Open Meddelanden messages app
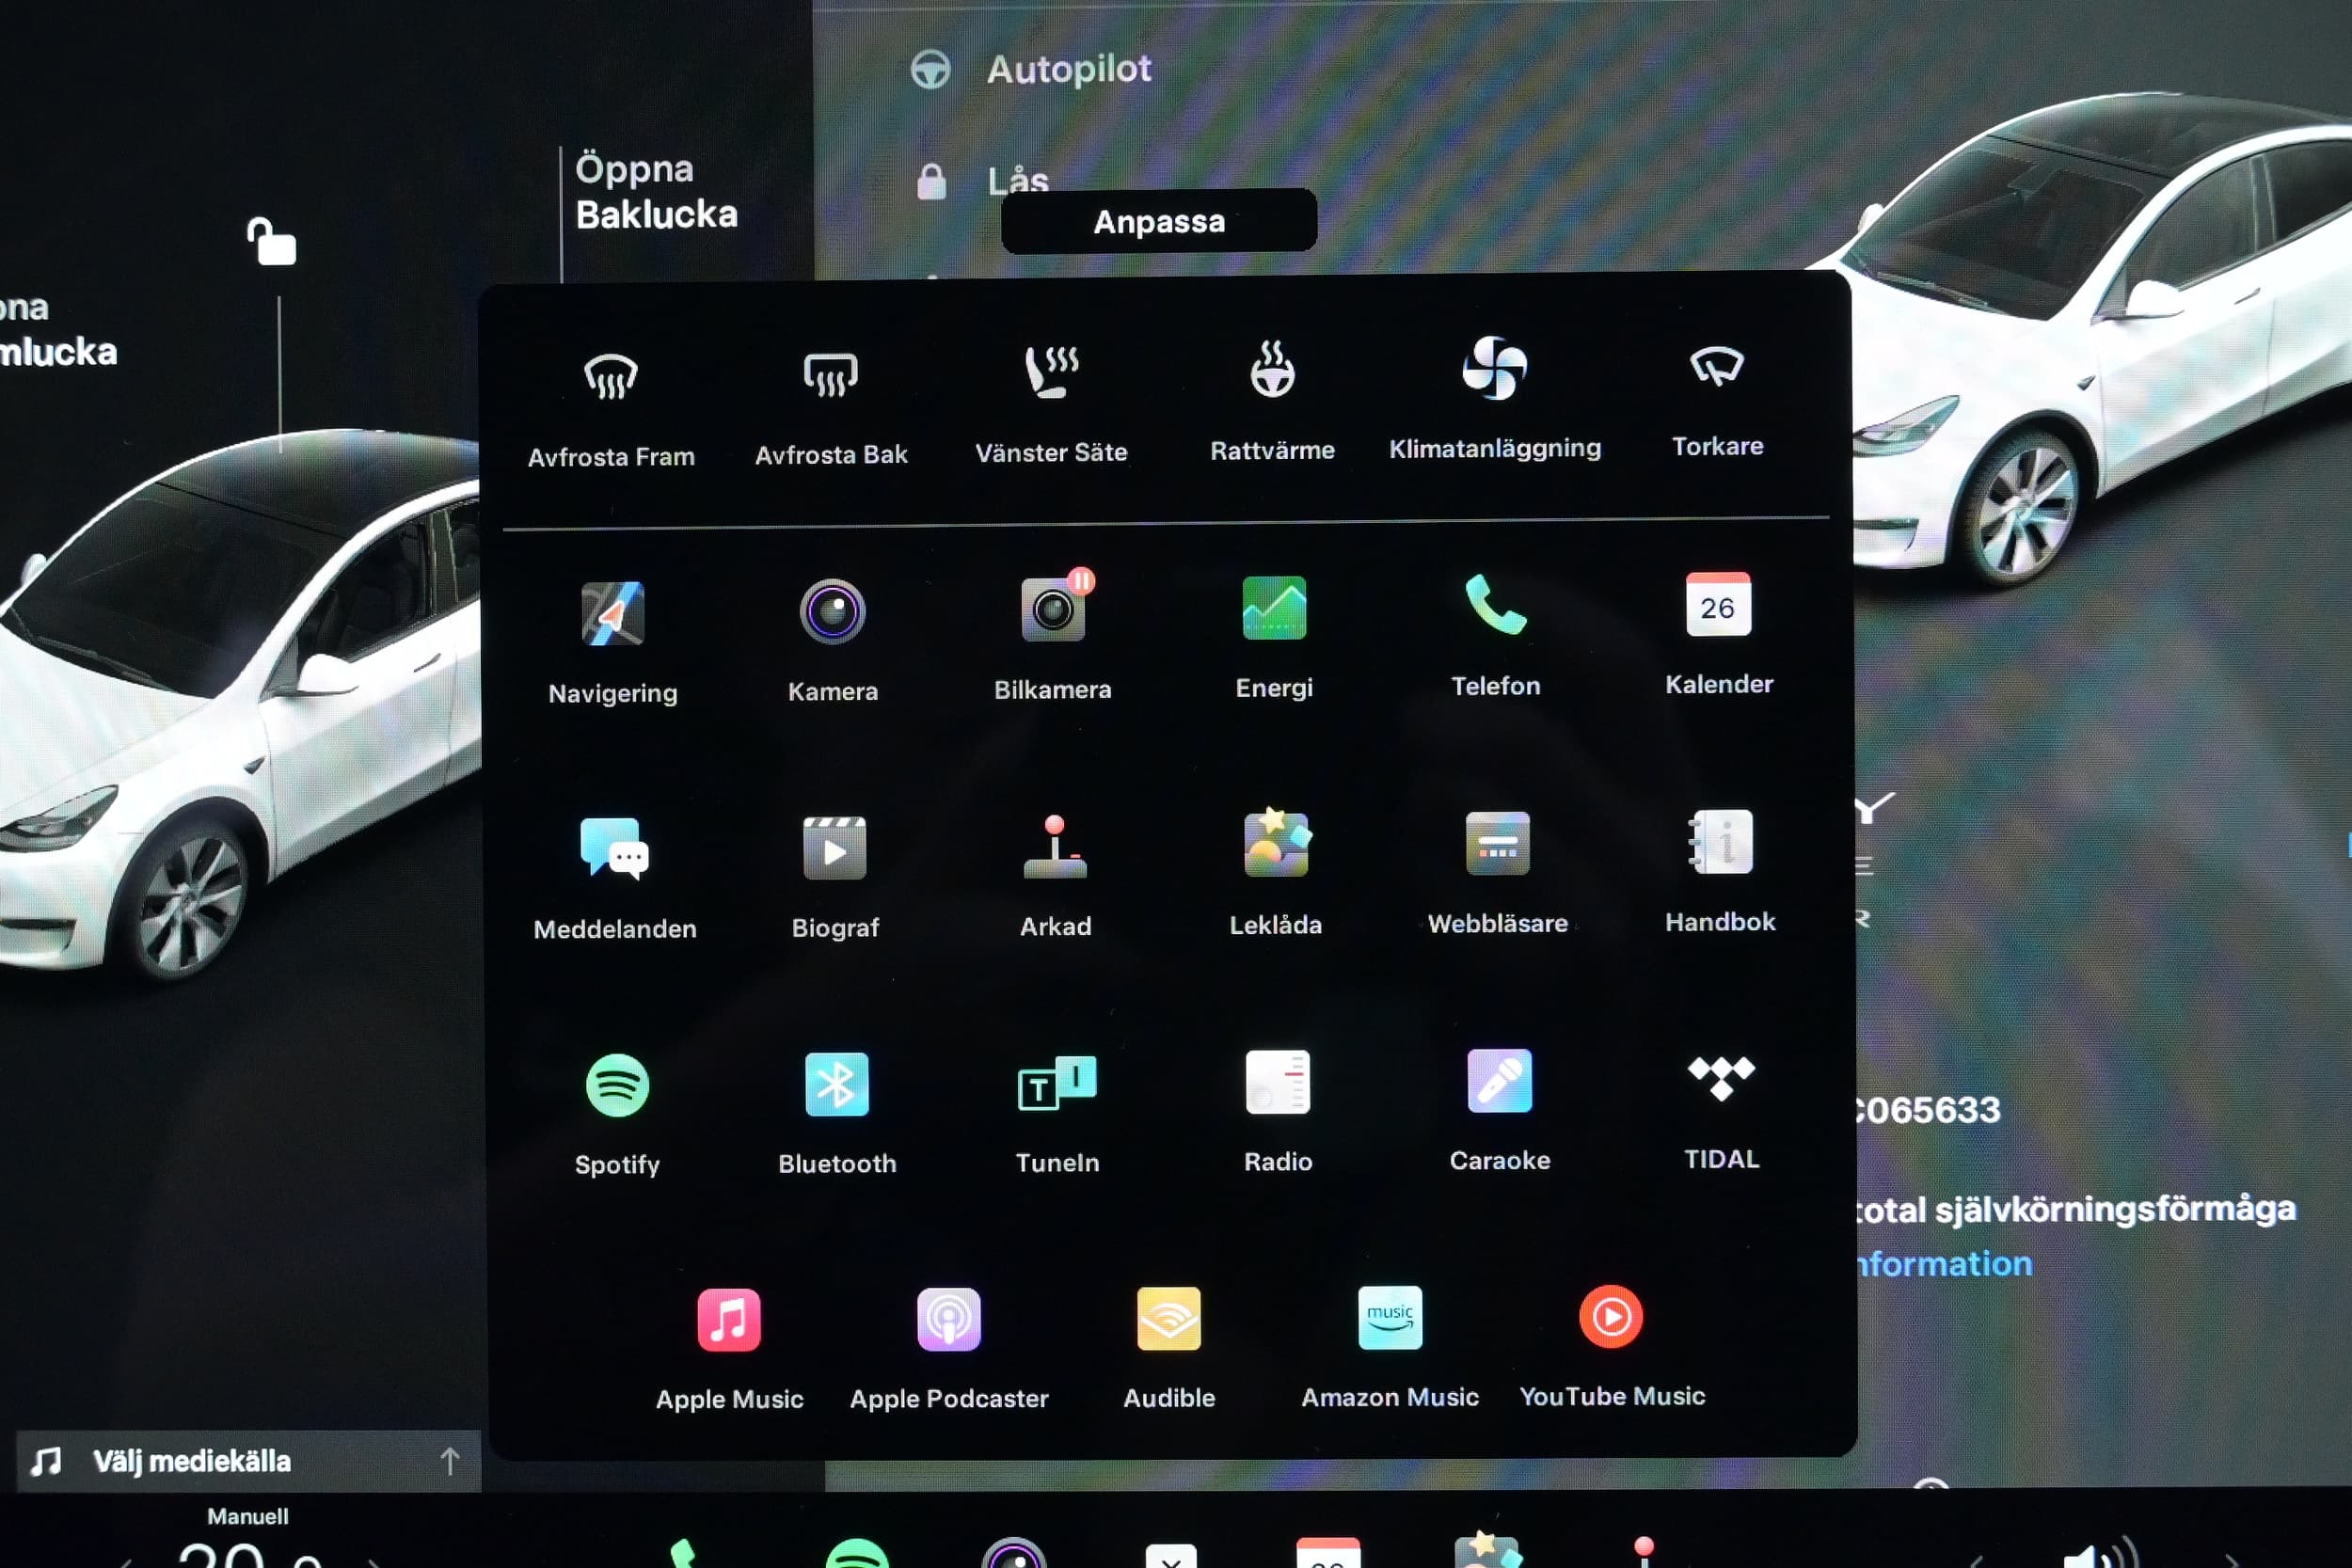The image size is (2352, 1568). (615, 878)
